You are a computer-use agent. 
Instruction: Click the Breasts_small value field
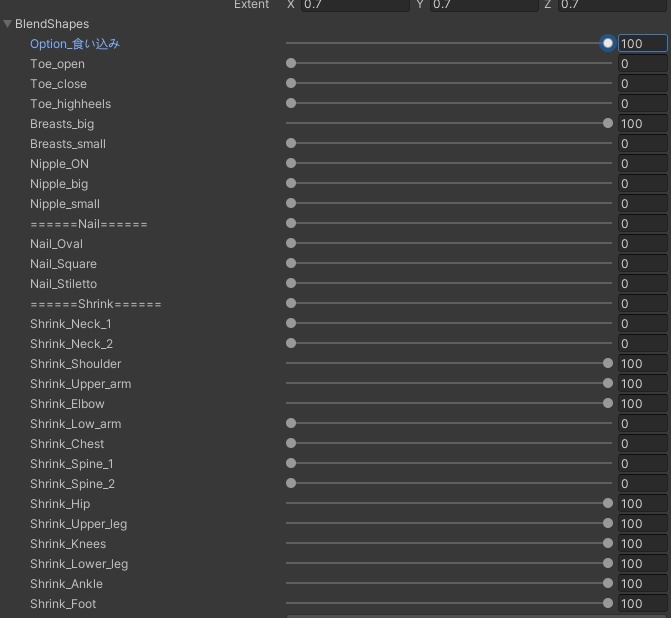pyautogui.click(x=642, y=144)
